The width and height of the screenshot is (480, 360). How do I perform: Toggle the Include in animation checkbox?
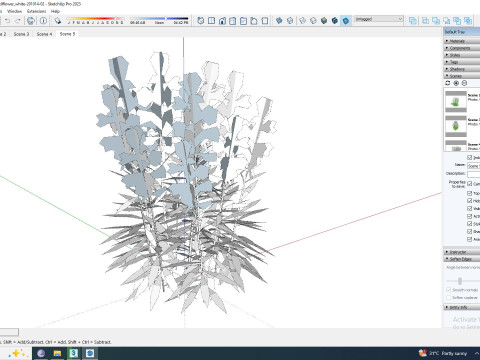pyautogui.click(x=470, y=157)
